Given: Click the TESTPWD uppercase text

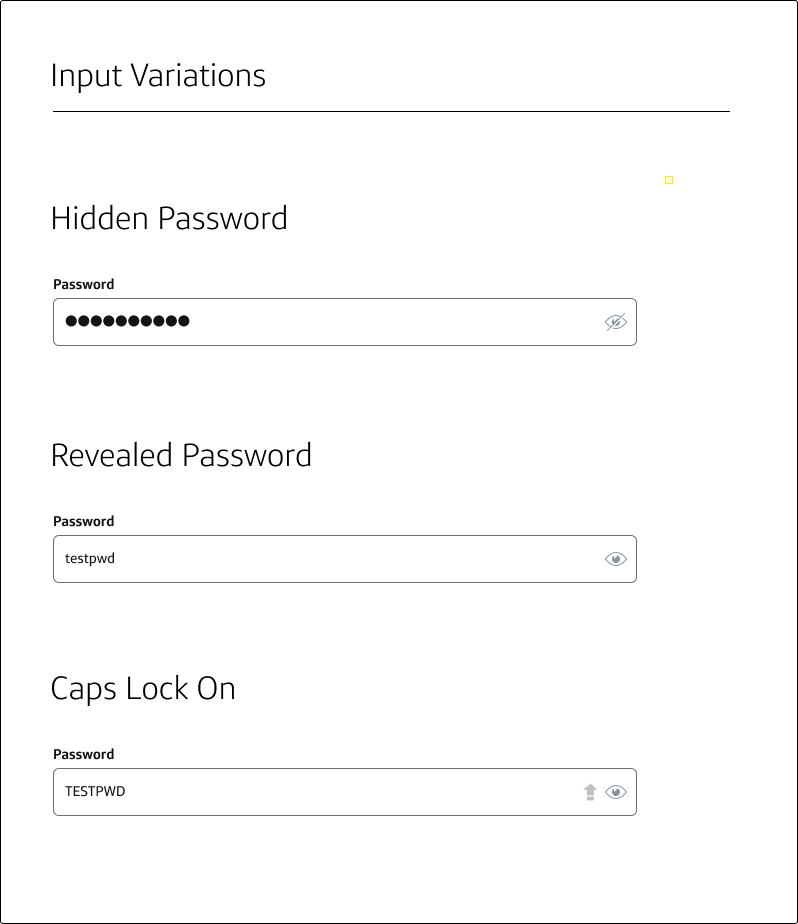Looking at the screenshot, I should coord(95,791).
